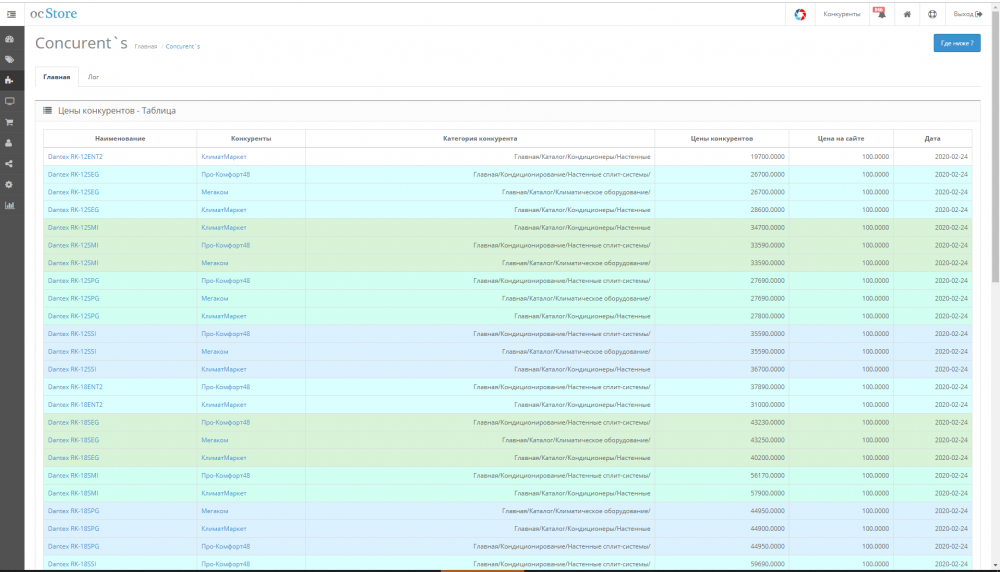Click the Дата column header
Image resolution: width=1000 pixels, height=572 pixels.
932,138
